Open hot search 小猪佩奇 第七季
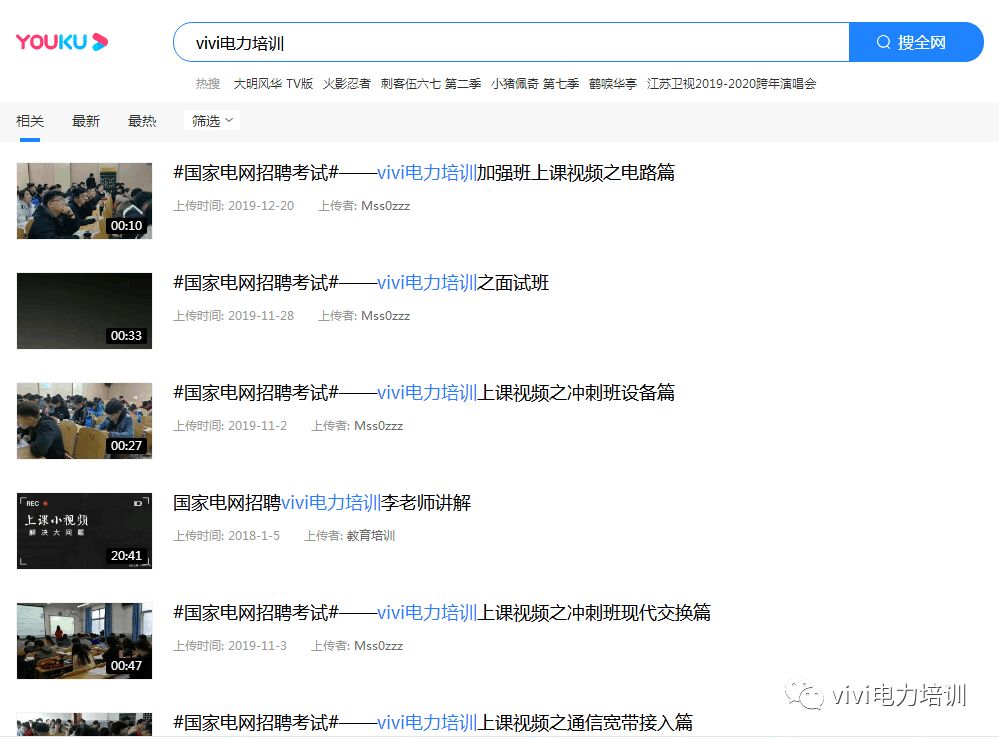The image size is (999, 739). point(535,83)
